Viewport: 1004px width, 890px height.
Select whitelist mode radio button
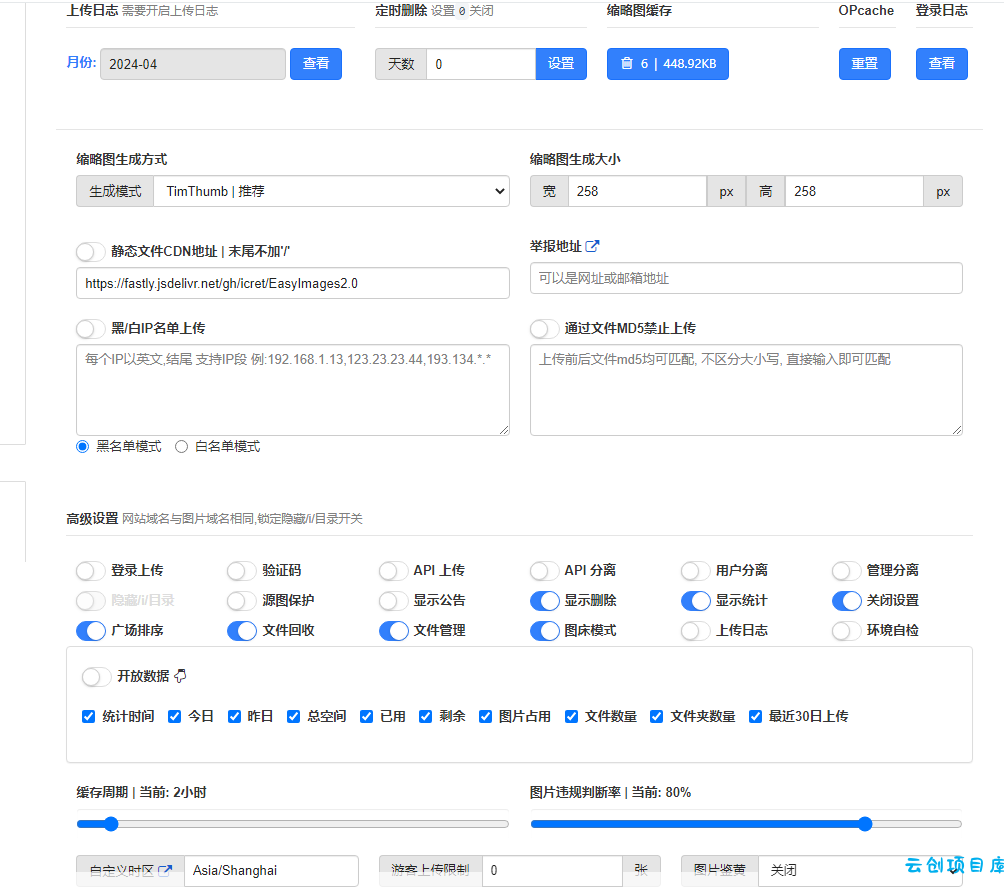click(181, 446)
